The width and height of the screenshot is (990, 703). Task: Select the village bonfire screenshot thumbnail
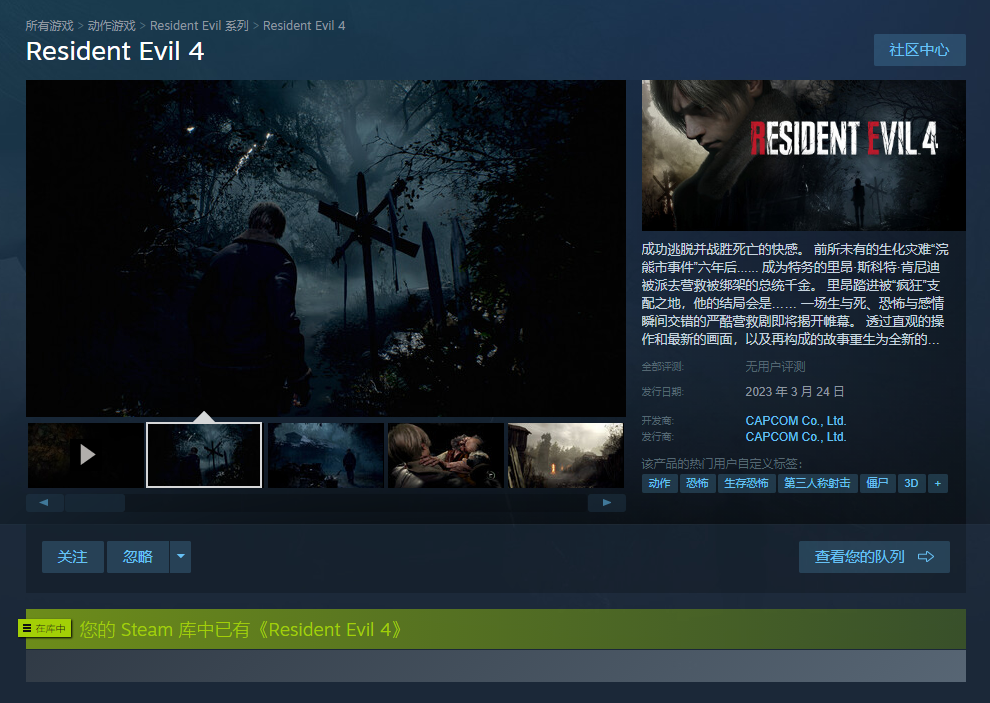[x=566, y=455]
